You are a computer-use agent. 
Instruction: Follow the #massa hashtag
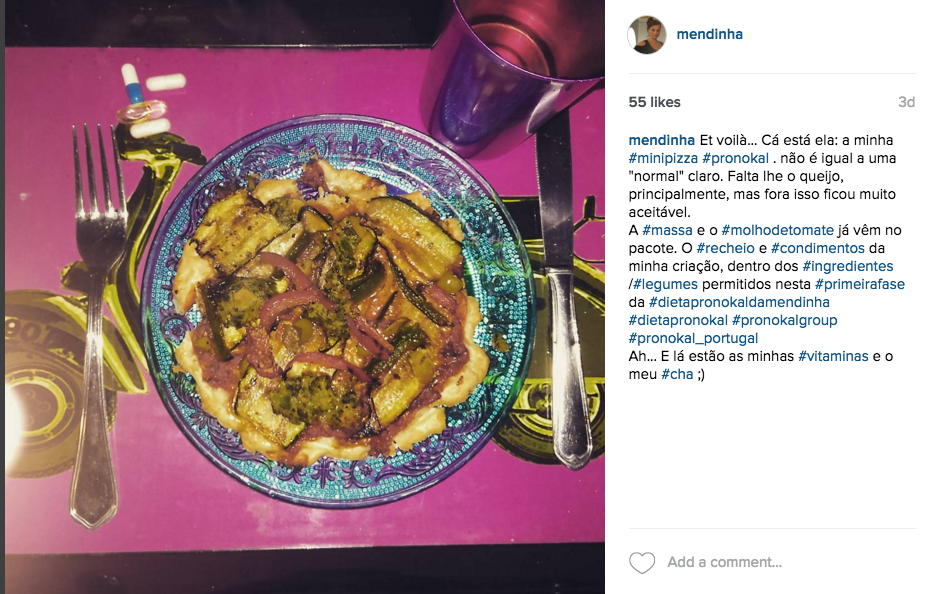click(667, 230)
